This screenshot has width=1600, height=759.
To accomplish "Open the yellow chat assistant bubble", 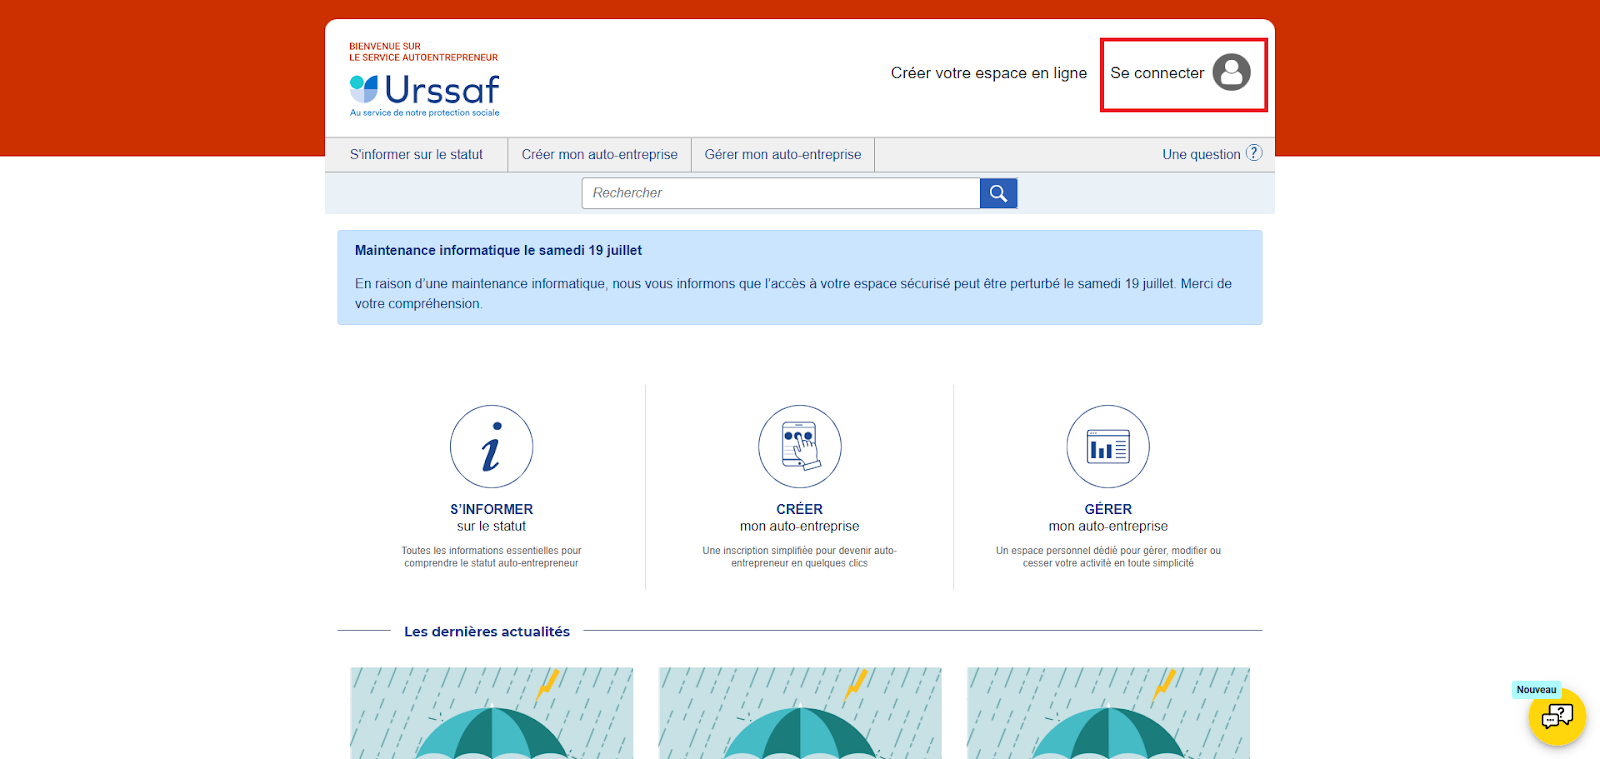I will (x=1556, y=716).
